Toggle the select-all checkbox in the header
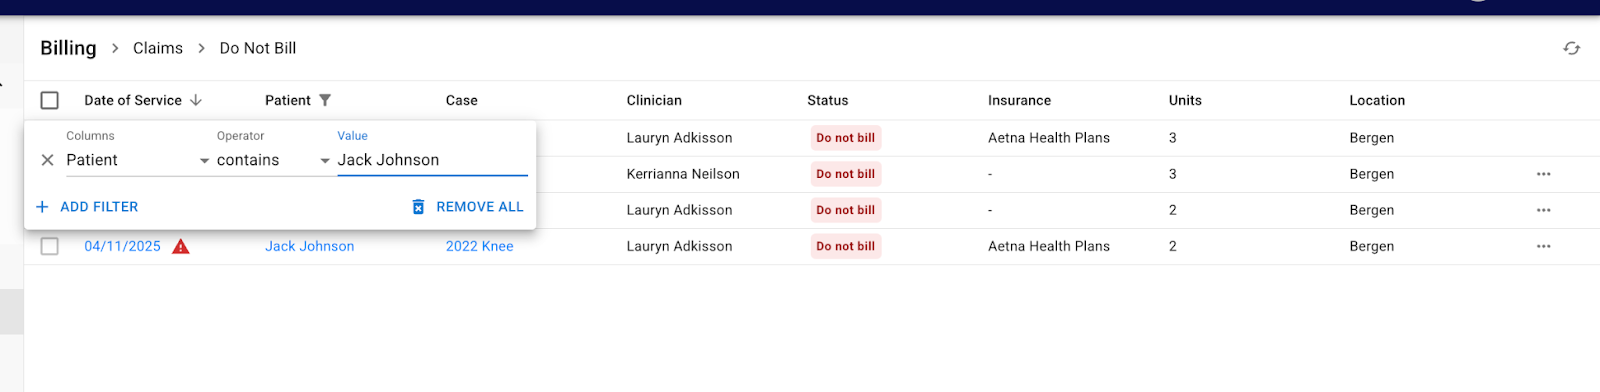 pos(50,100)
